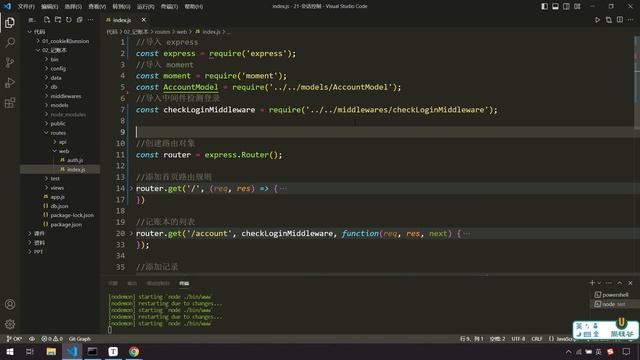Expand the api folder under routes

[62, 142]
